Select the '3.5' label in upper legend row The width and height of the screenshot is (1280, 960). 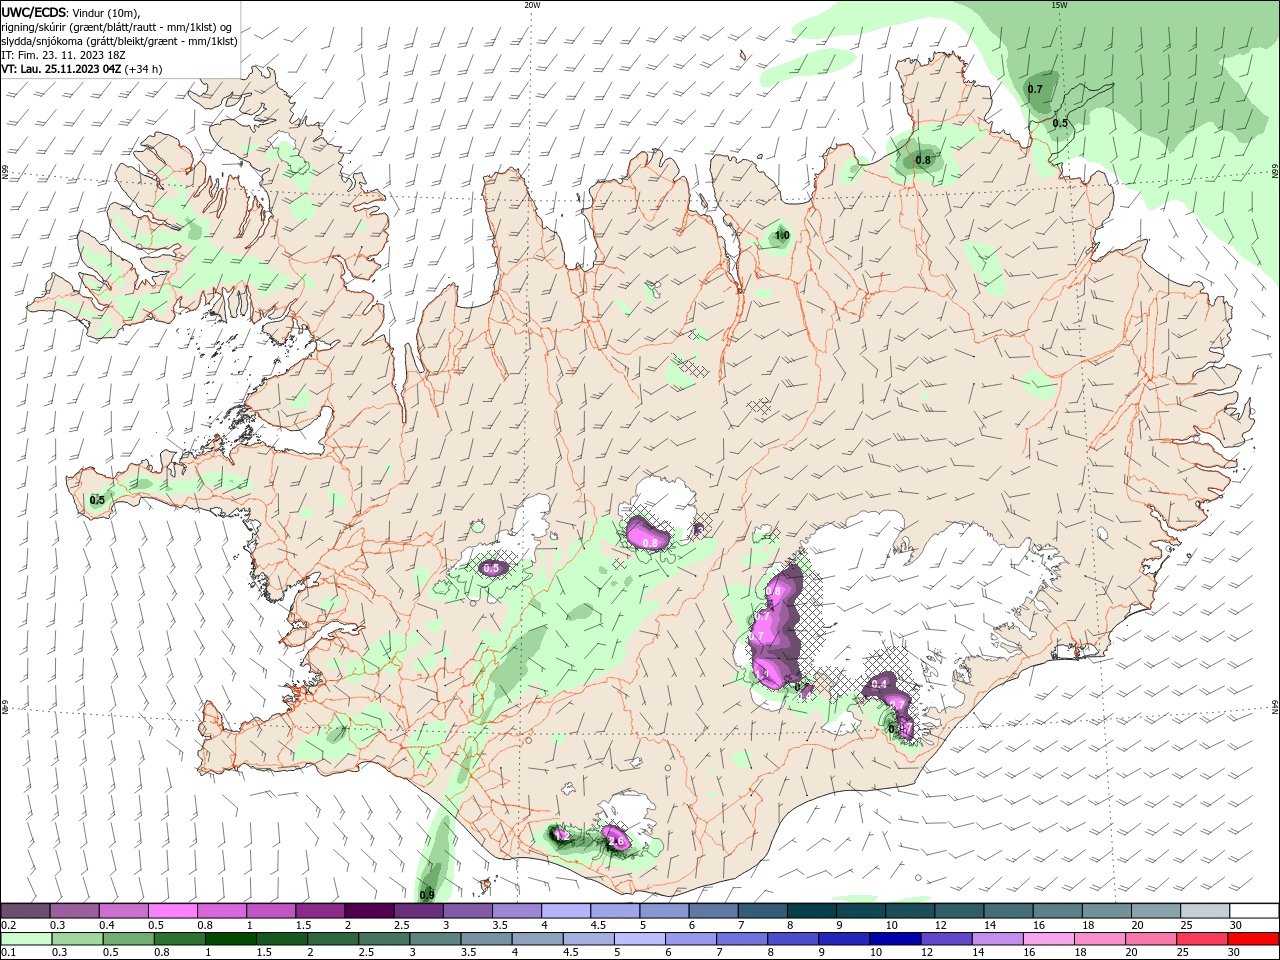click(x=499, y=925)
